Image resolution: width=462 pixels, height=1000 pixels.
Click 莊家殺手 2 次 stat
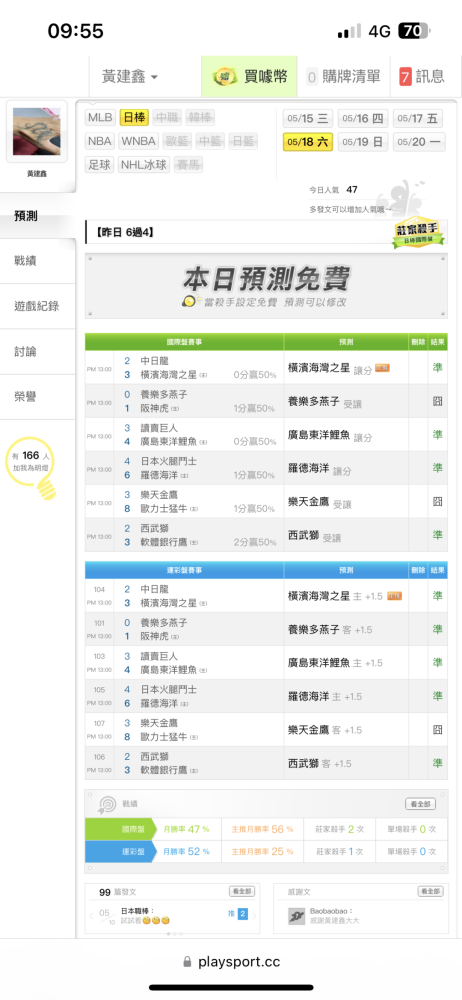click(339, 829)
